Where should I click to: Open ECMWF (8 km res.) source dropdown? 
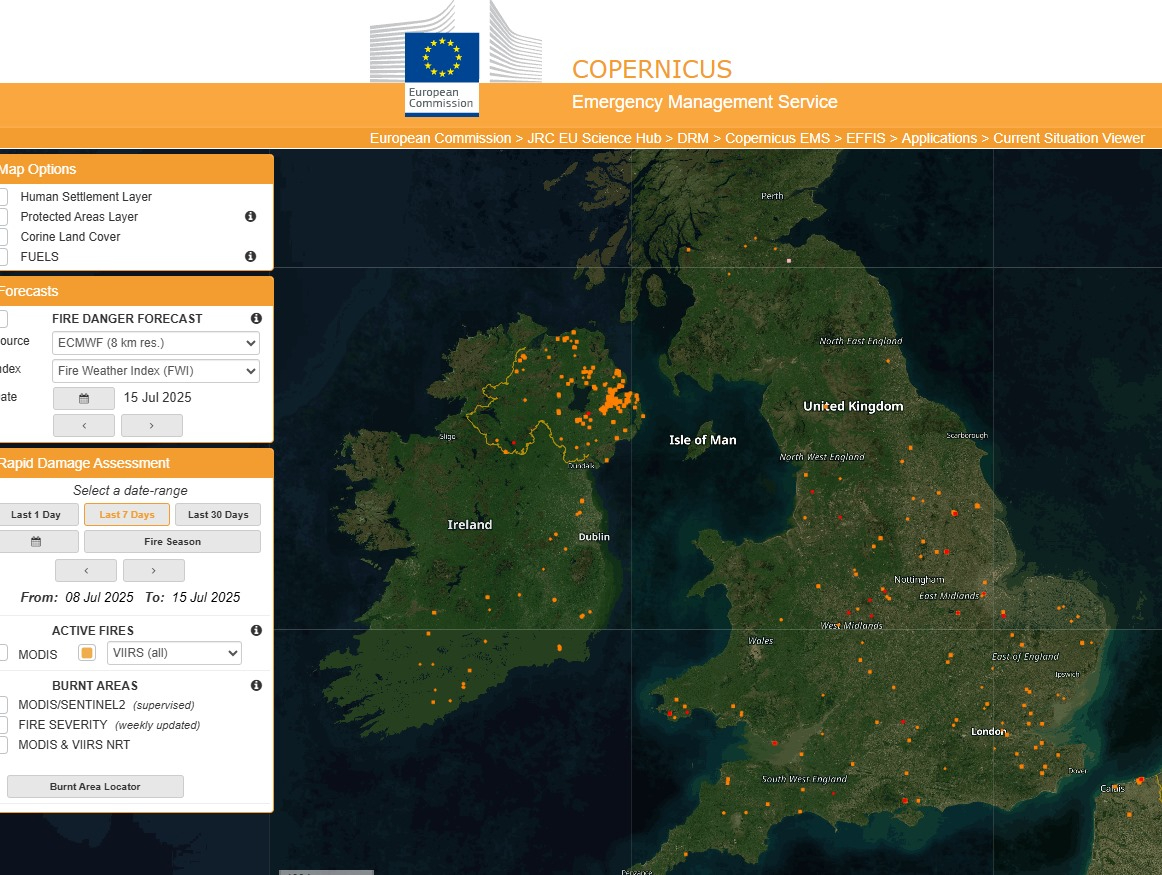pos(155,343)
